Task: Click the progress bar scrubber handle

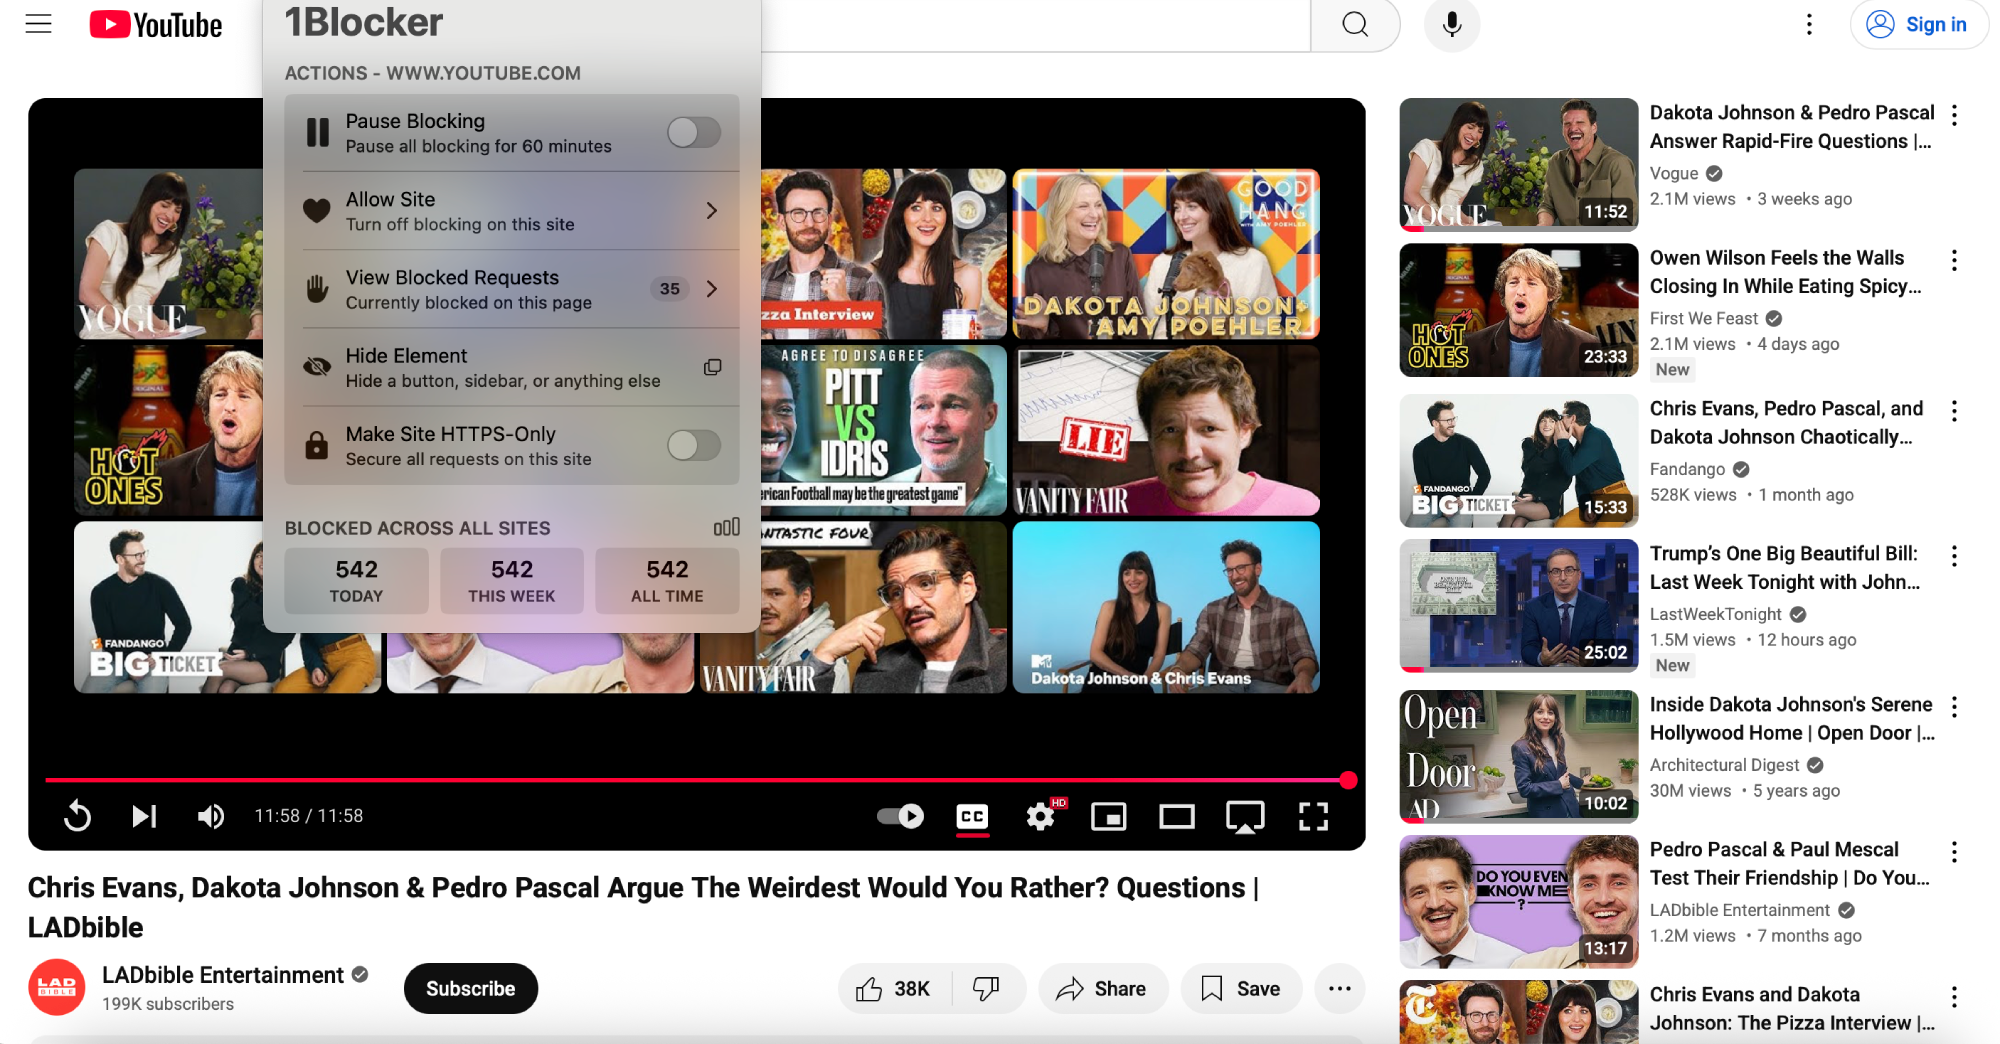Action: click(x=1348, y=780)
